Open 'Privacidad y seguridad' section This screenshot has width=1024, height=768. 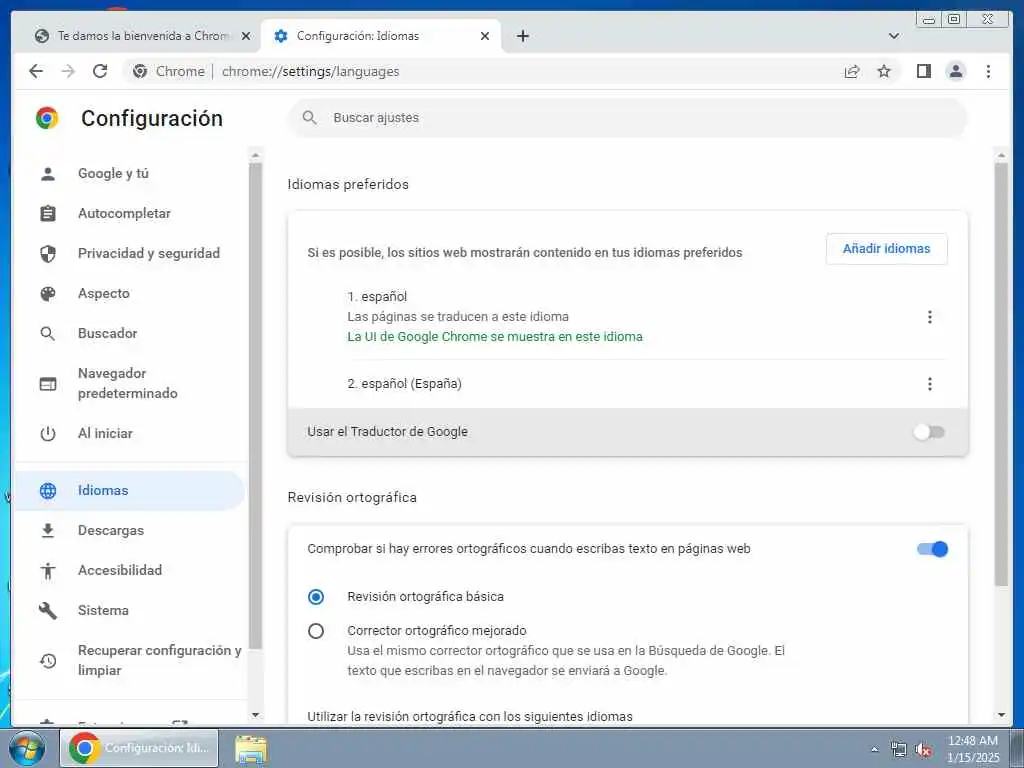[131, 253]
